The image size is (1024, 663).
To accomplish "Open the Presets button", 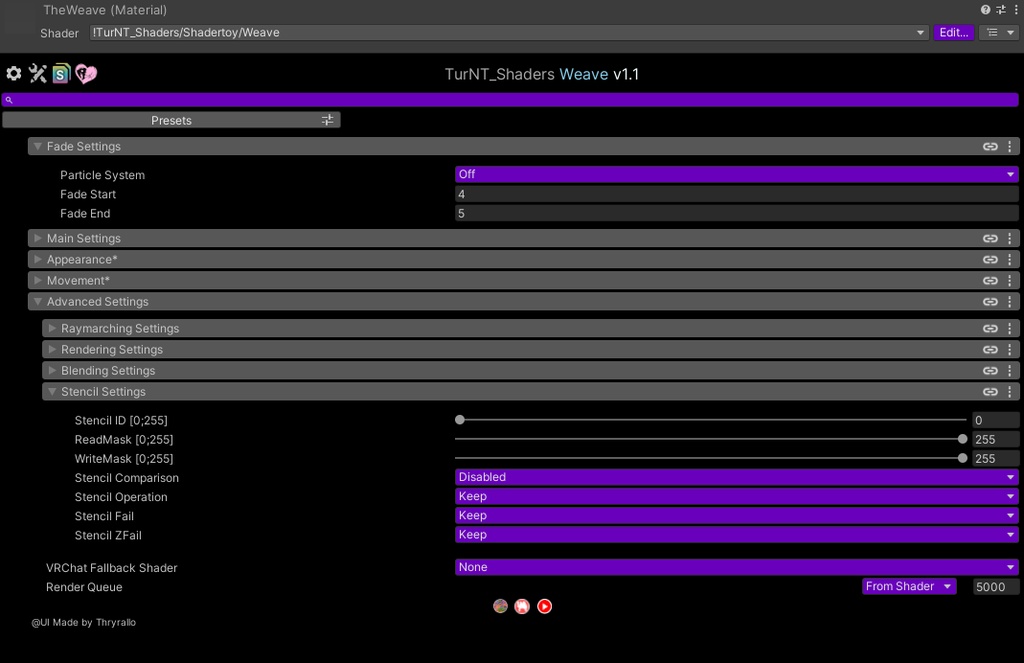I will coord(171,120).
